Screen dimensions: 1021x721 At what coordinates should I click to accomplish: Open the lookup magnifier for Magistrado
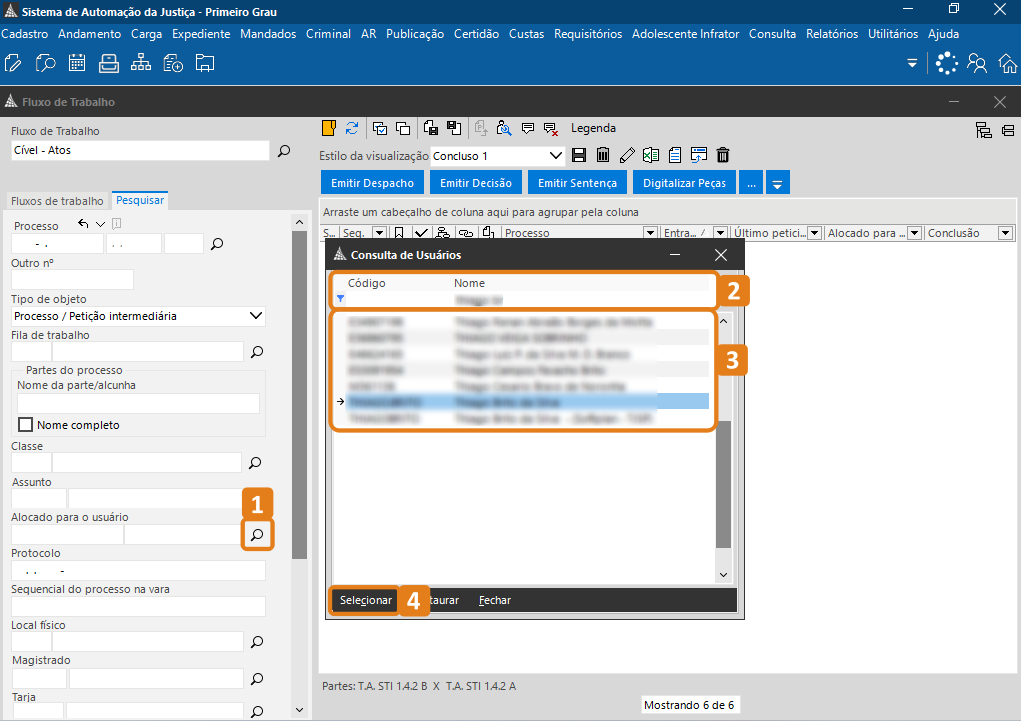[257, 679]
